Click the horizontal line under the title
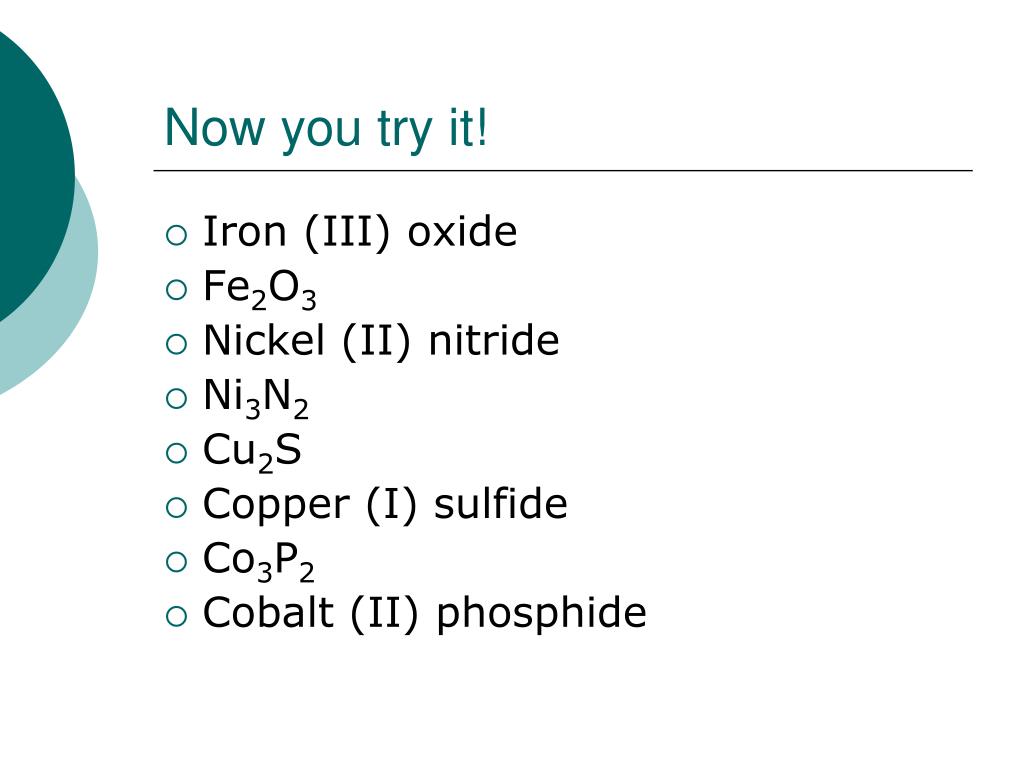1024x768 pixels. click(563, 170)
